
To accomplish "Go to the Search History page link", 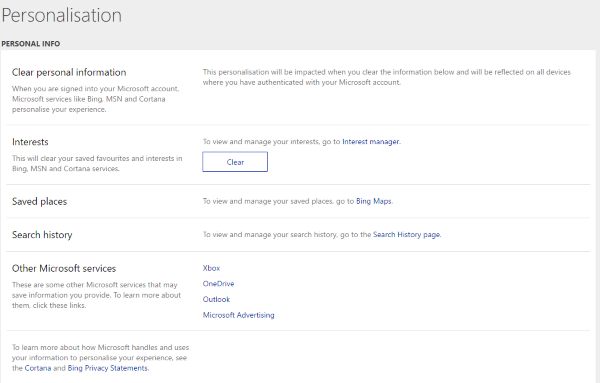I will pyautogui.click(x=406, y=235).
